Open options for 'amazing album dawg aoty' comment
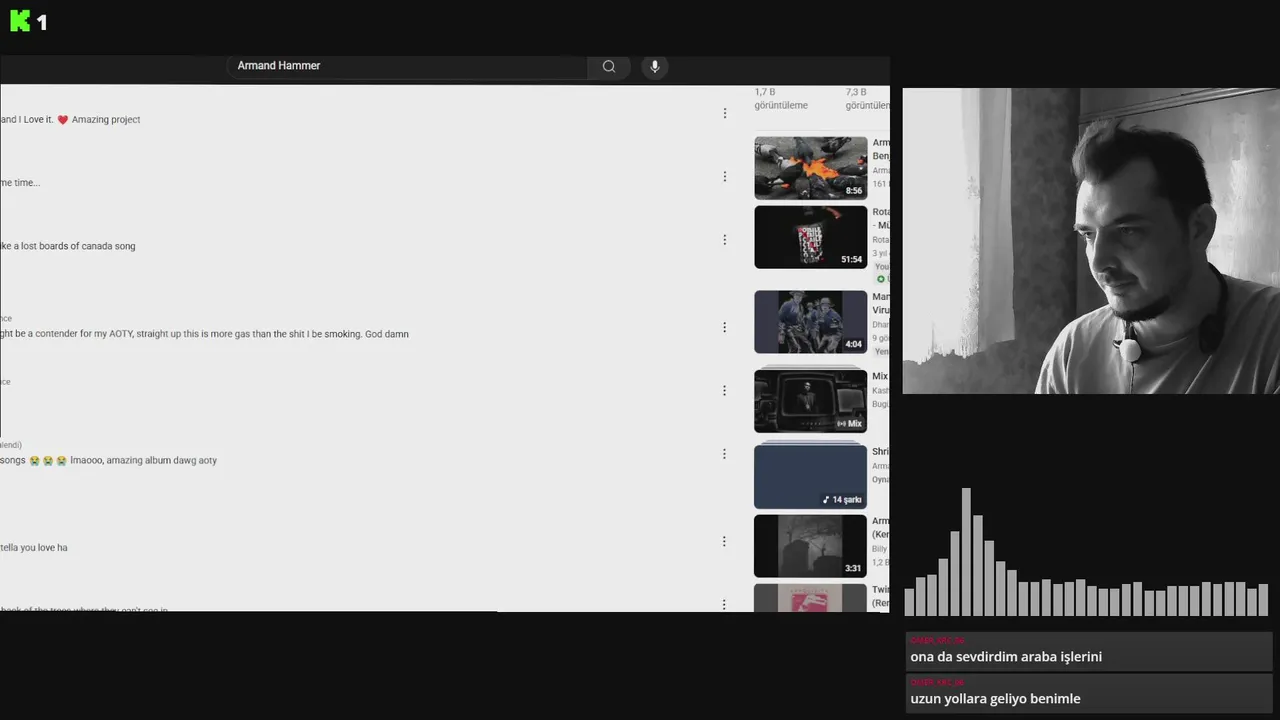 point(725,454)
